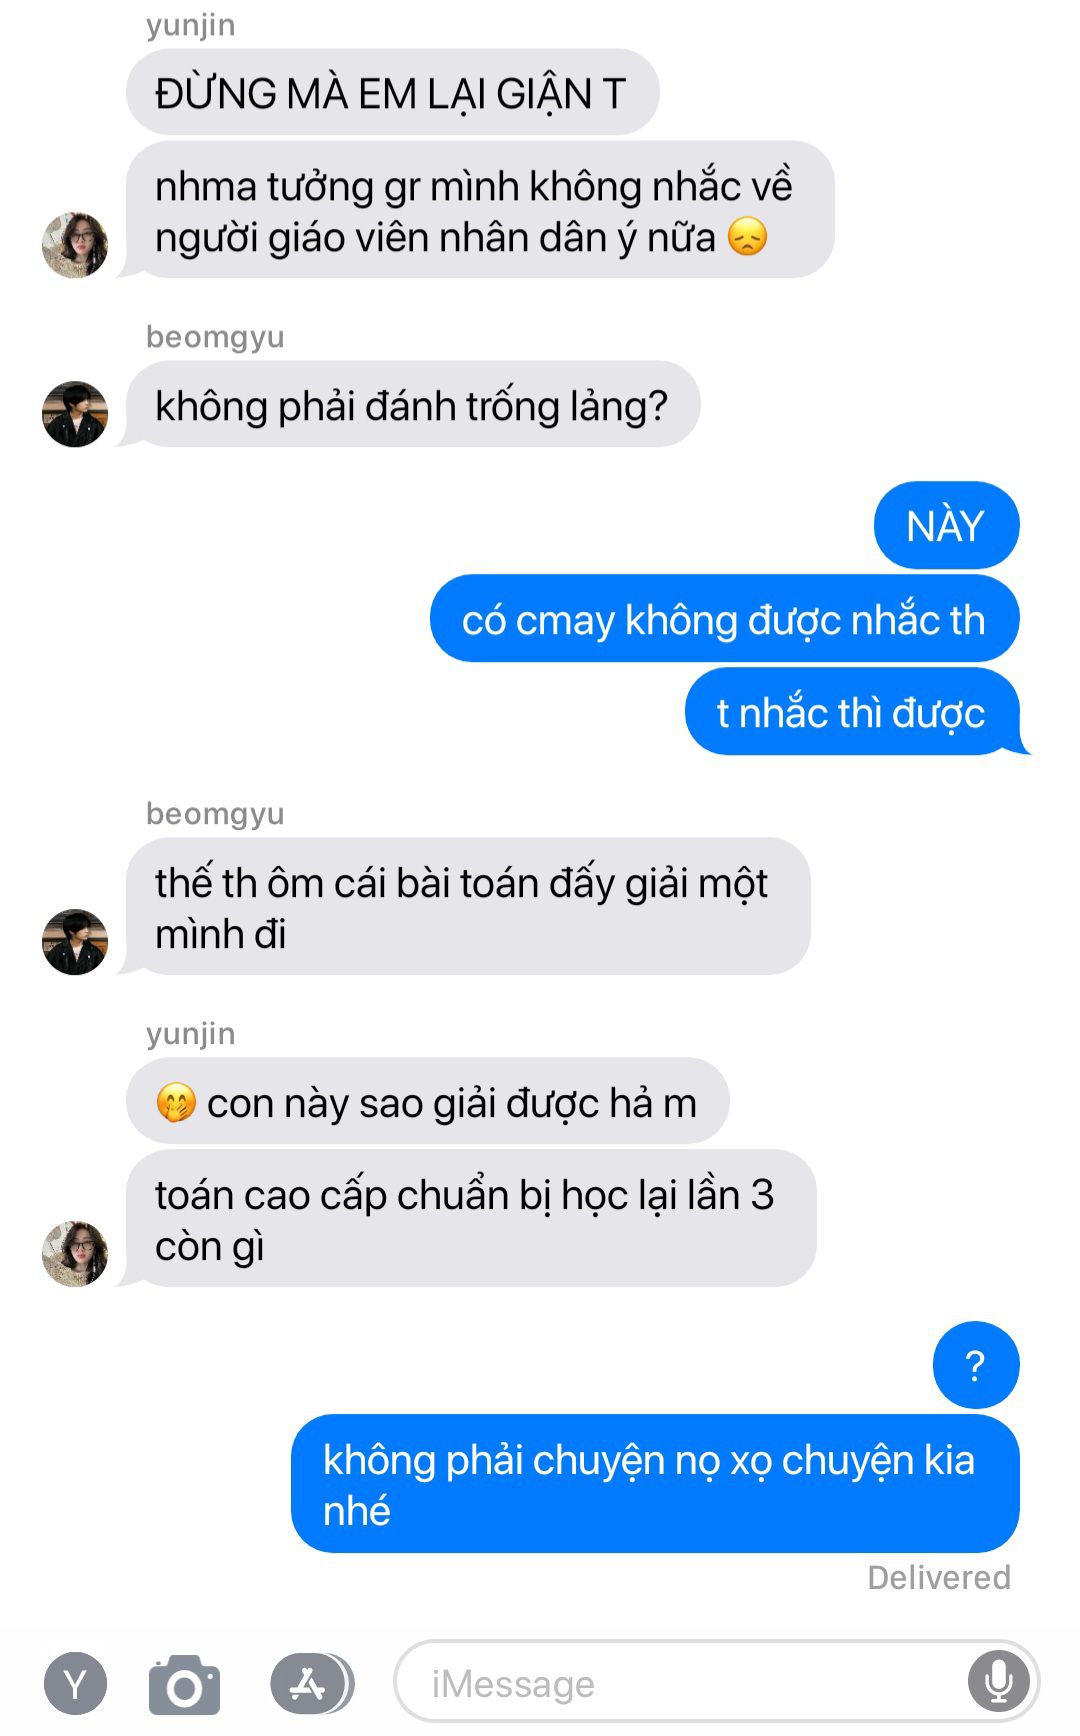
Task: Tap the blue '?' message bubble
Action: (x=975, y=1365)
